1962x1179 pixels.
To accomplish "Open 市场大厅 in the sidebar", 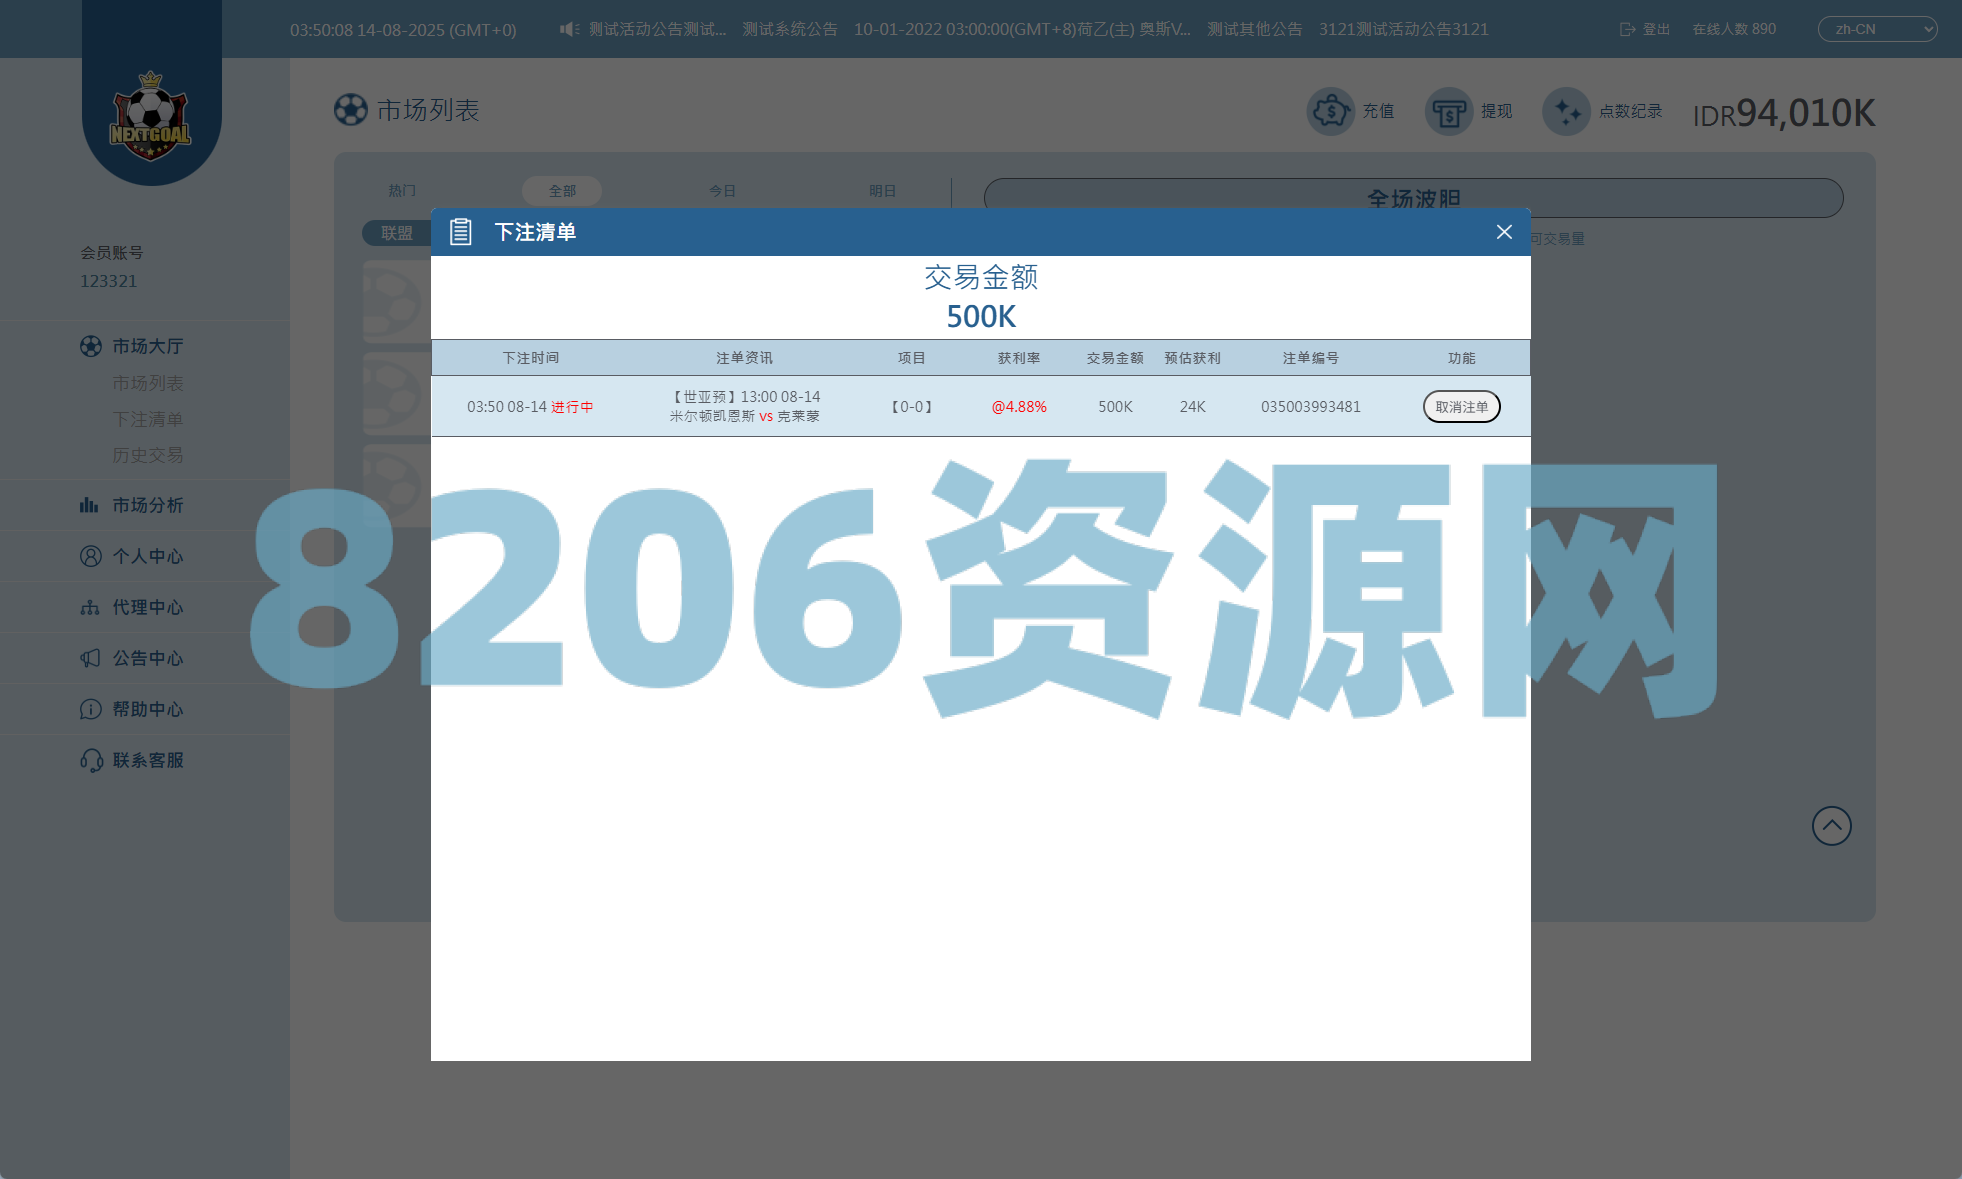I will pos(148,346).
